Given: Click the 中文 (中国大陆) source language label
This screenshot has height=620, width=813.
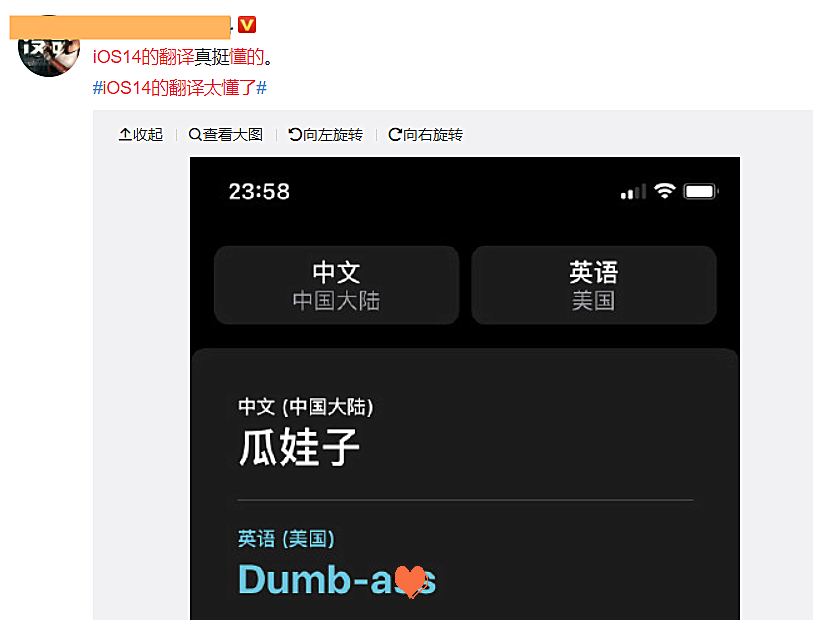Looking at the screenshot, I should (x=305, y=407).
